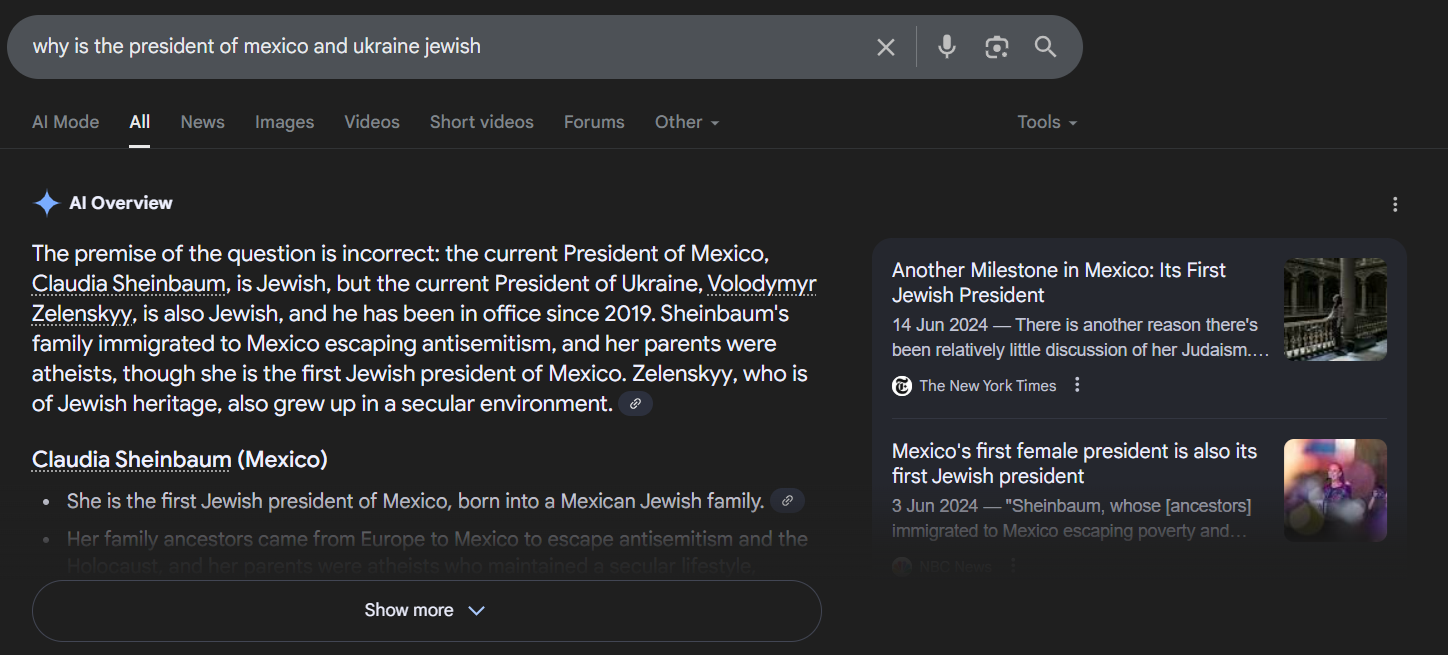Select the All results tab
Viewport: 1448px width, 655px height.
[140, 122]
